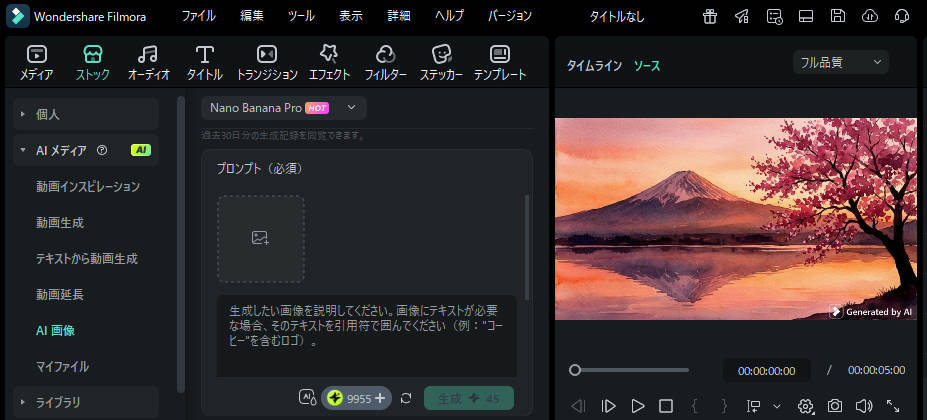Viewport: 927px width, 420px height.
Task: Play the preview video
Action: pos(638,406)
